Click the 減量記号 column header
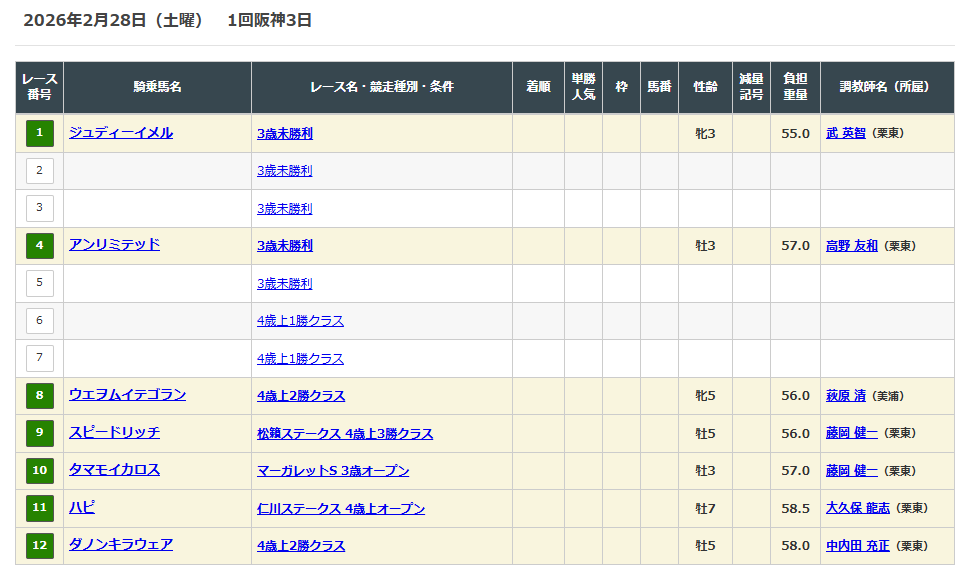 coord(751,87)
